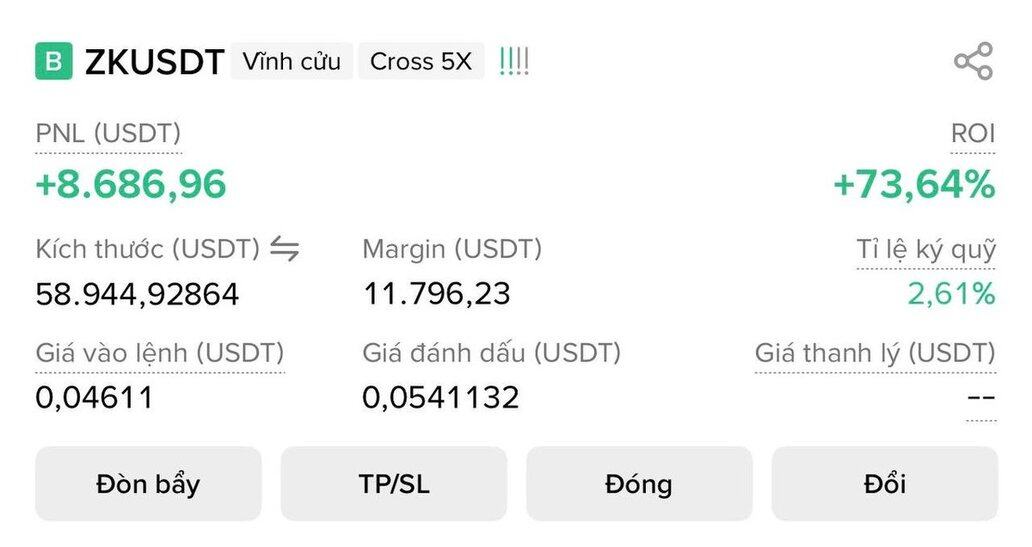
Task: Click the PNL (USDT) label
Action: [108, 134]
